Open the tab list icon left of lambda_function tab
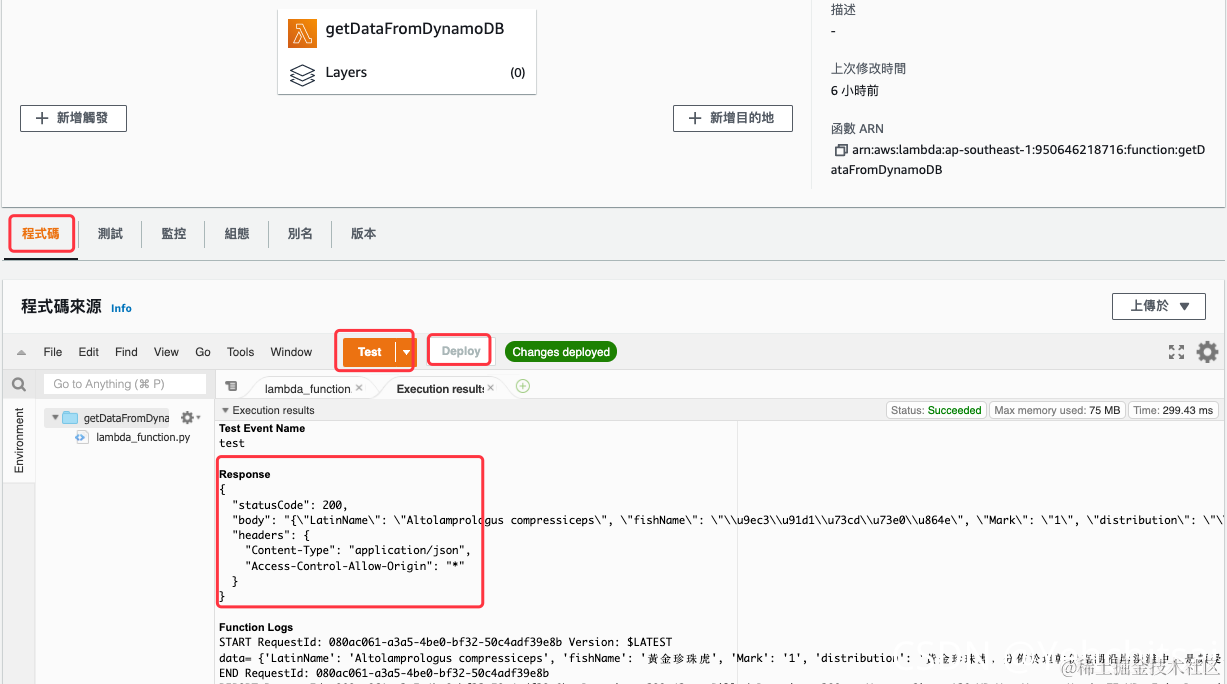This screenshot has width=1227, height=684. click(231, 387)
